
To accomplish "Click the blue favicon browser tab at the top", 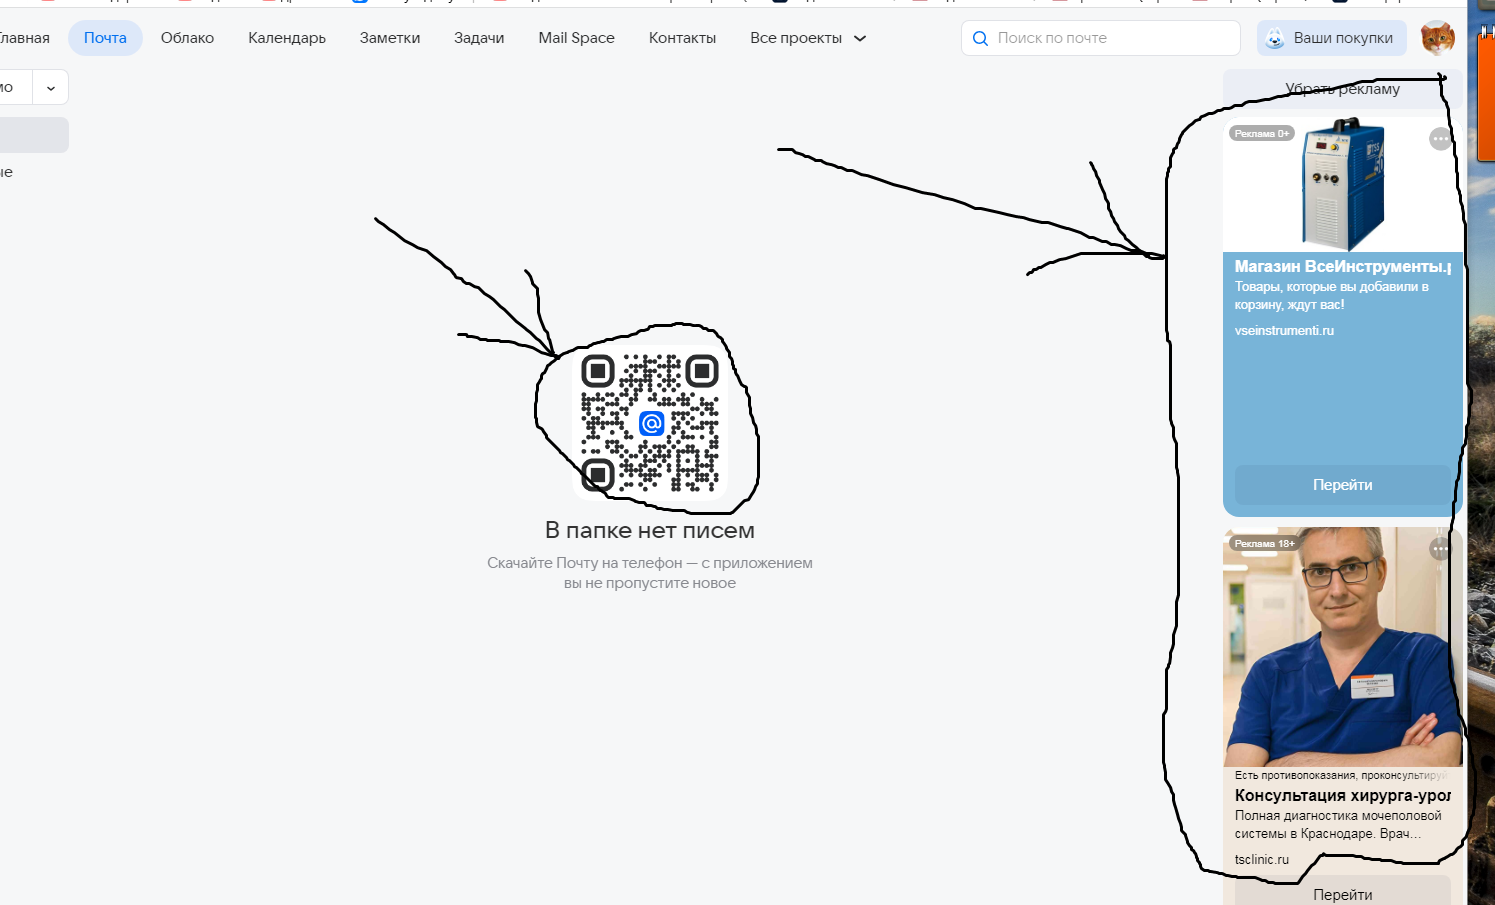I will [x=358, y=3].
